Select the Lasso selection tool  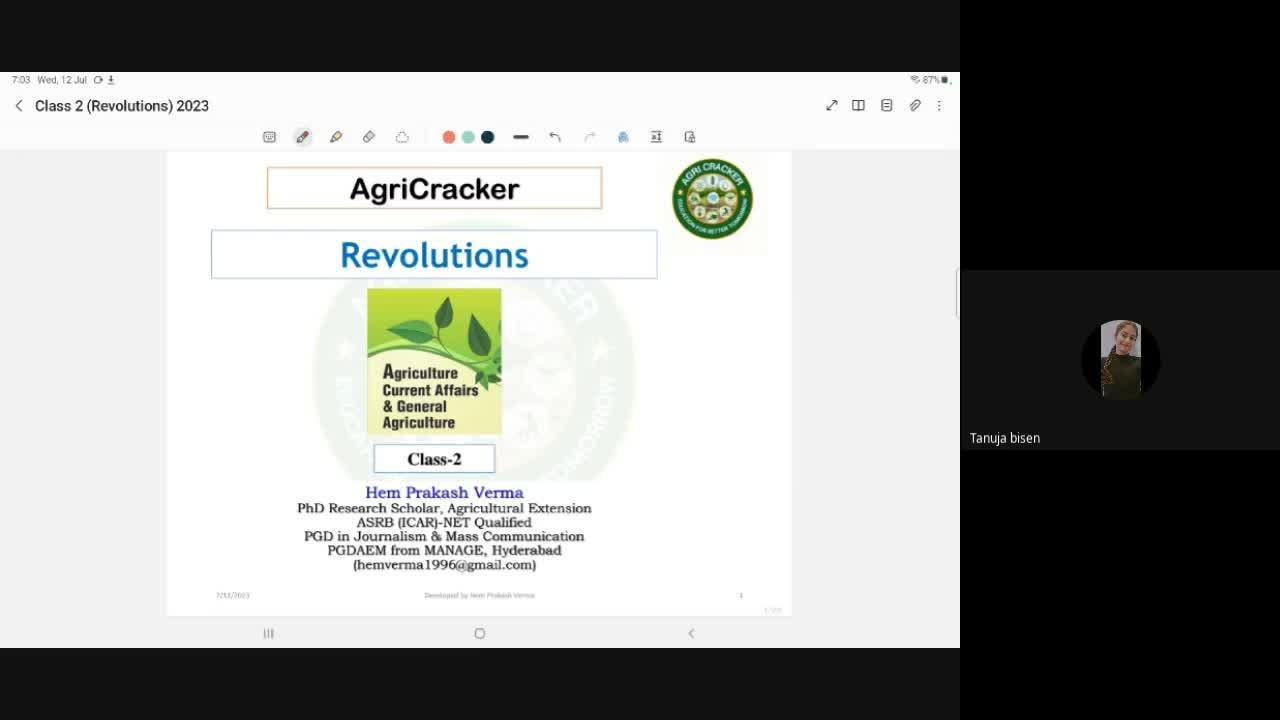(402, 137)
